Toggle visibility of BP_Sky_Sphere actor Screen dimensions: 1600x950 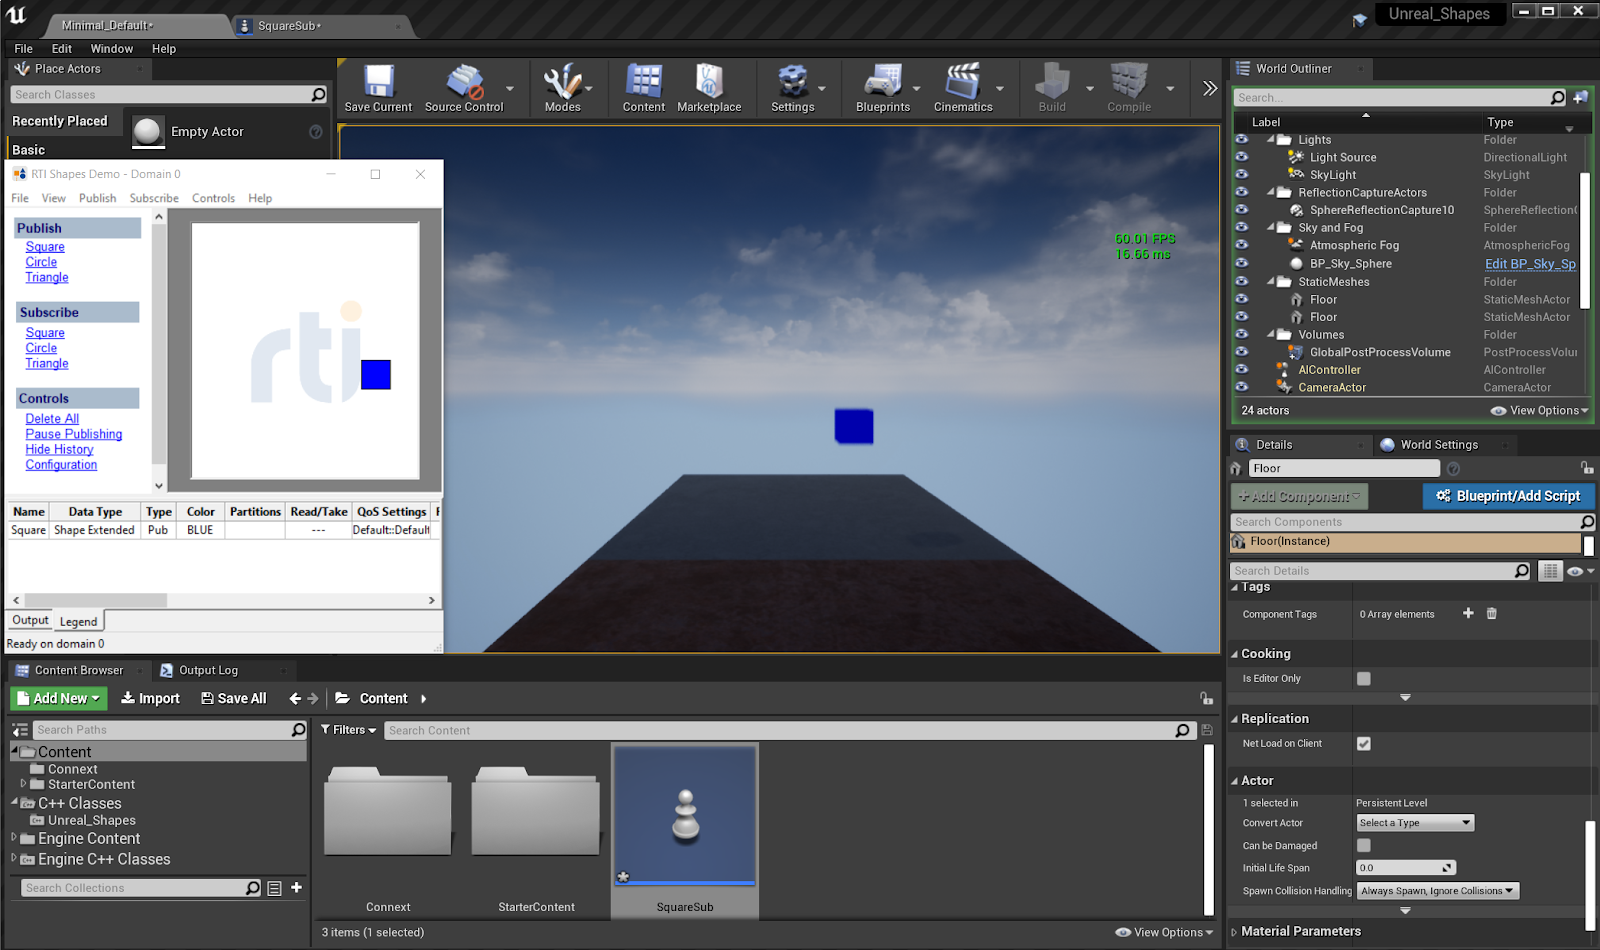[1241, 264]
